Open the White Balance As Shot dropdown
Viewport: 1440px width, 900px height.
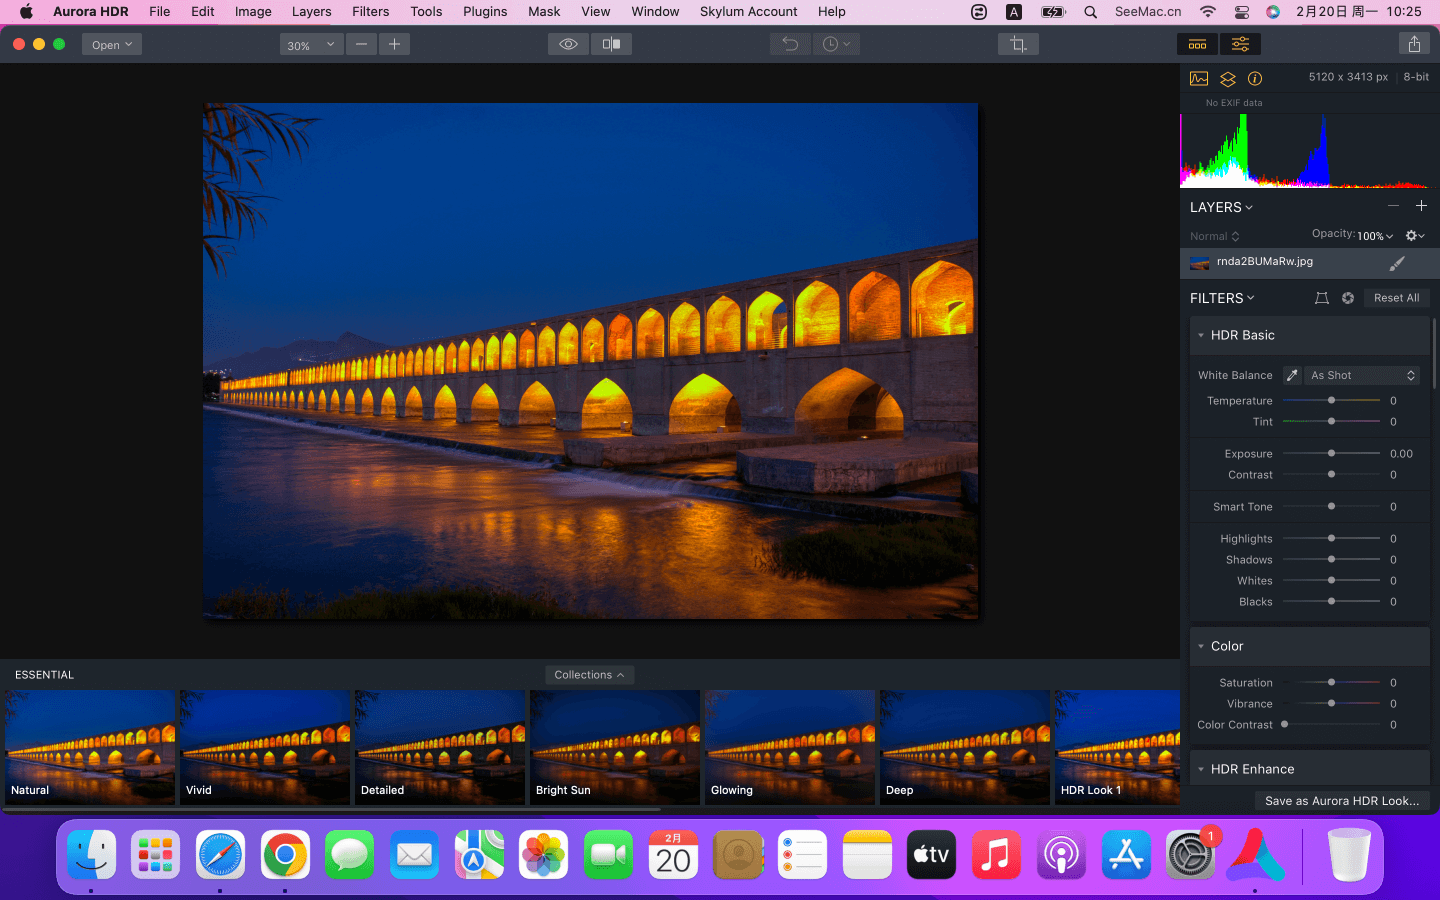click(x=1362, y=375)
